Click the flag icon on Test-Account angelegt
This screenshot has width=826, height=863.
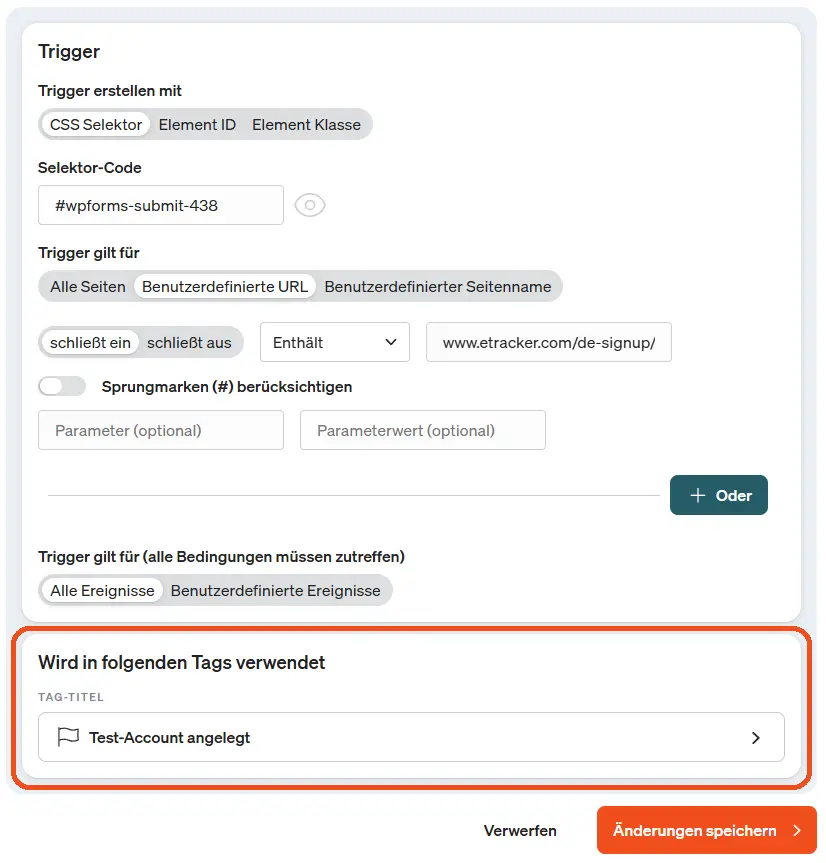[x=67, y=737]
